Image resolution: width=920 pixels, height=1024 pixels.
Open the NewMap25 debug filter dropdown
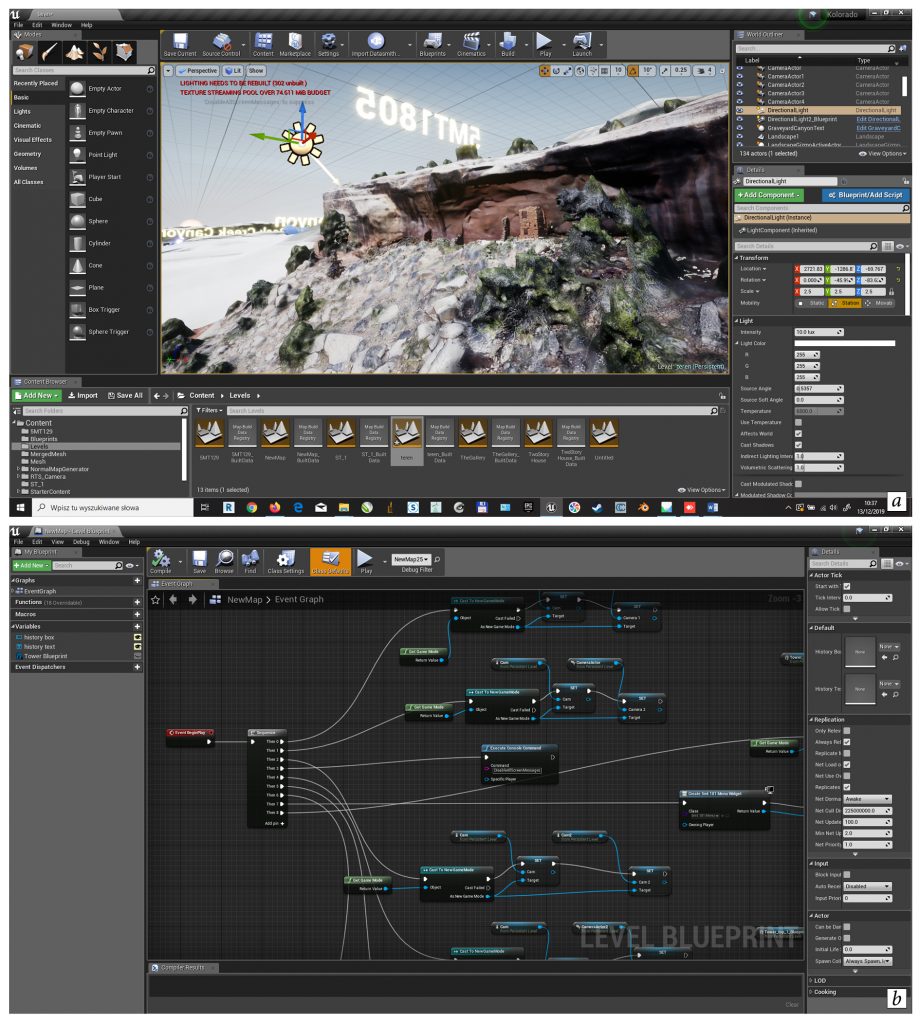click(x=411, y=560)
